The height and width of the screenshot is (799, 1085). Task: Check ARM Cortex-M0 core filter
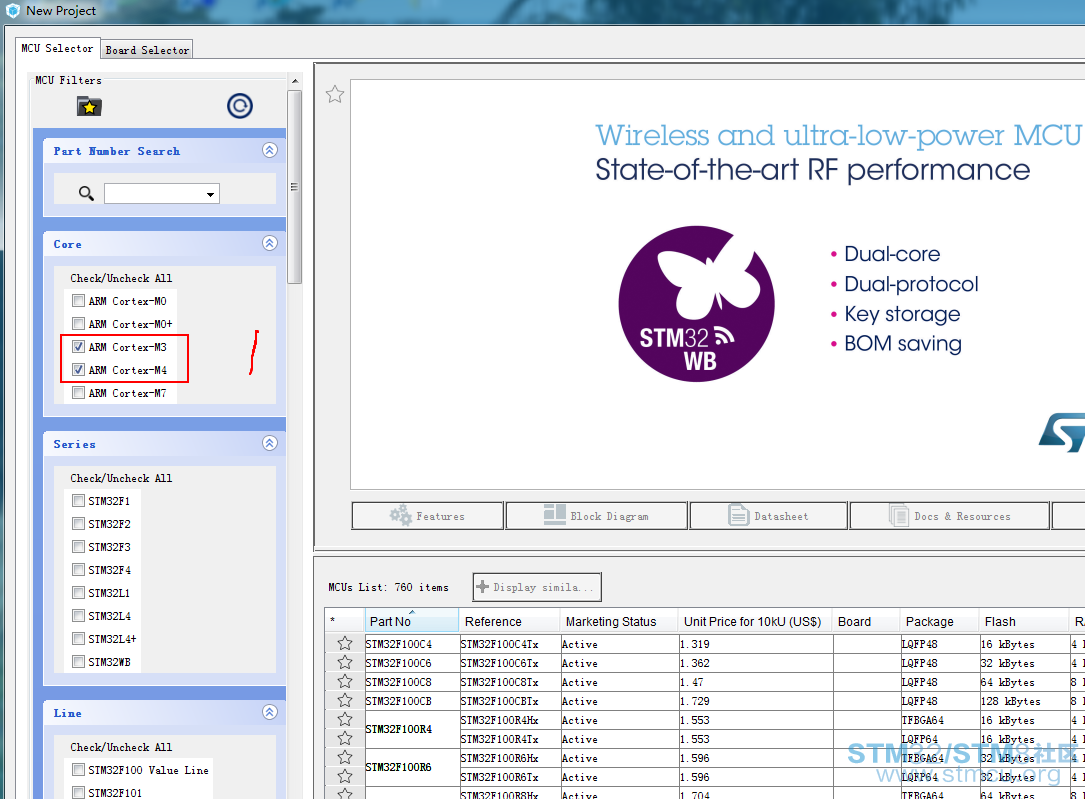point(78,301)
